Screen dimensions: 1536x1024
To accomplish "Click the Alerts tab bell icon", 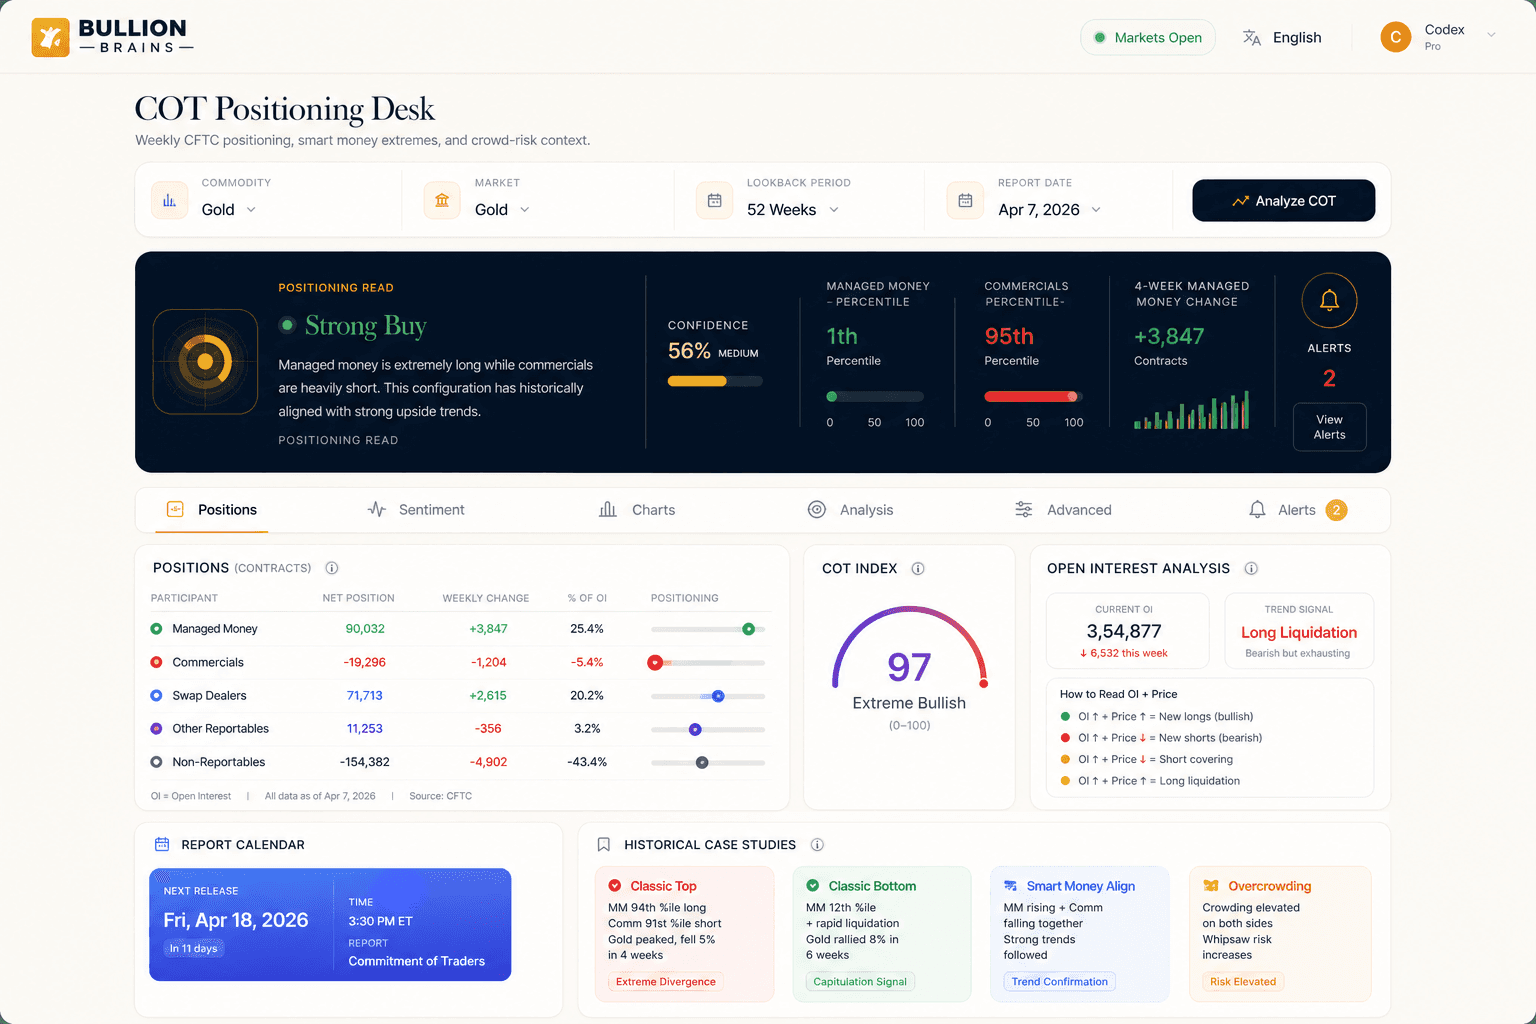I will [x=1257, y=509].
